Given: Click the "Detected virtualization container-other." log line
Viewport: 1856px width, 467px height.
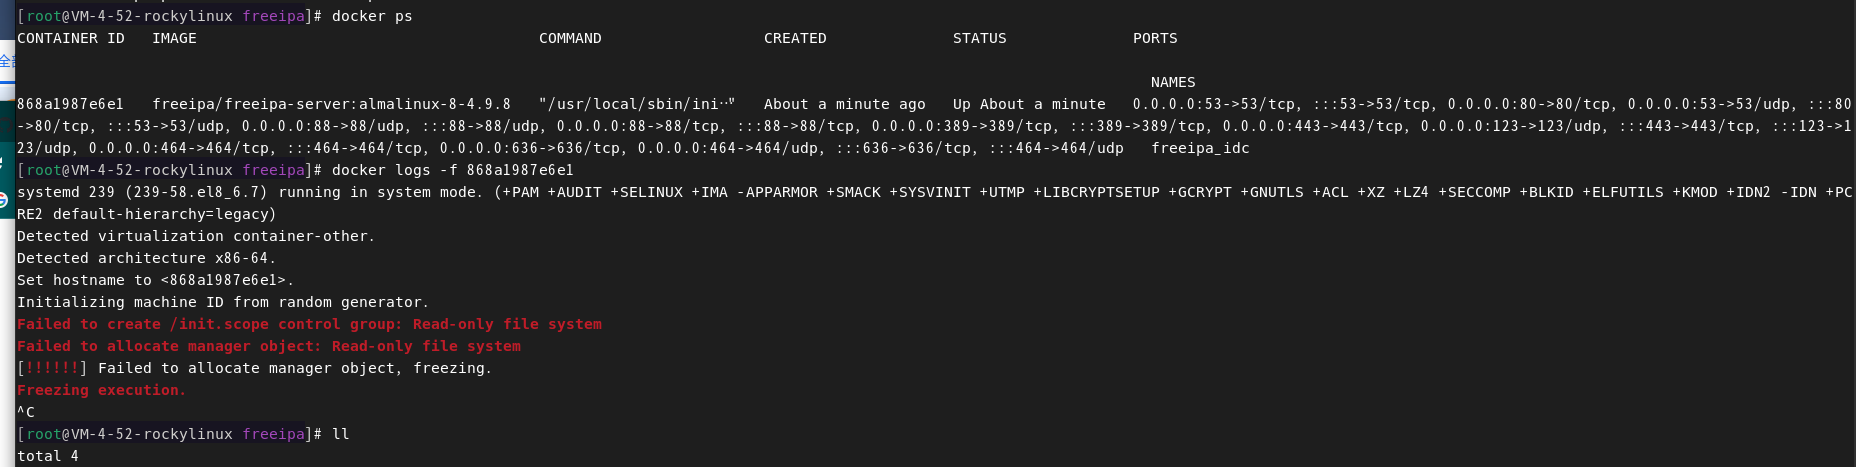Looking at the screenshot, I should 196,236.
